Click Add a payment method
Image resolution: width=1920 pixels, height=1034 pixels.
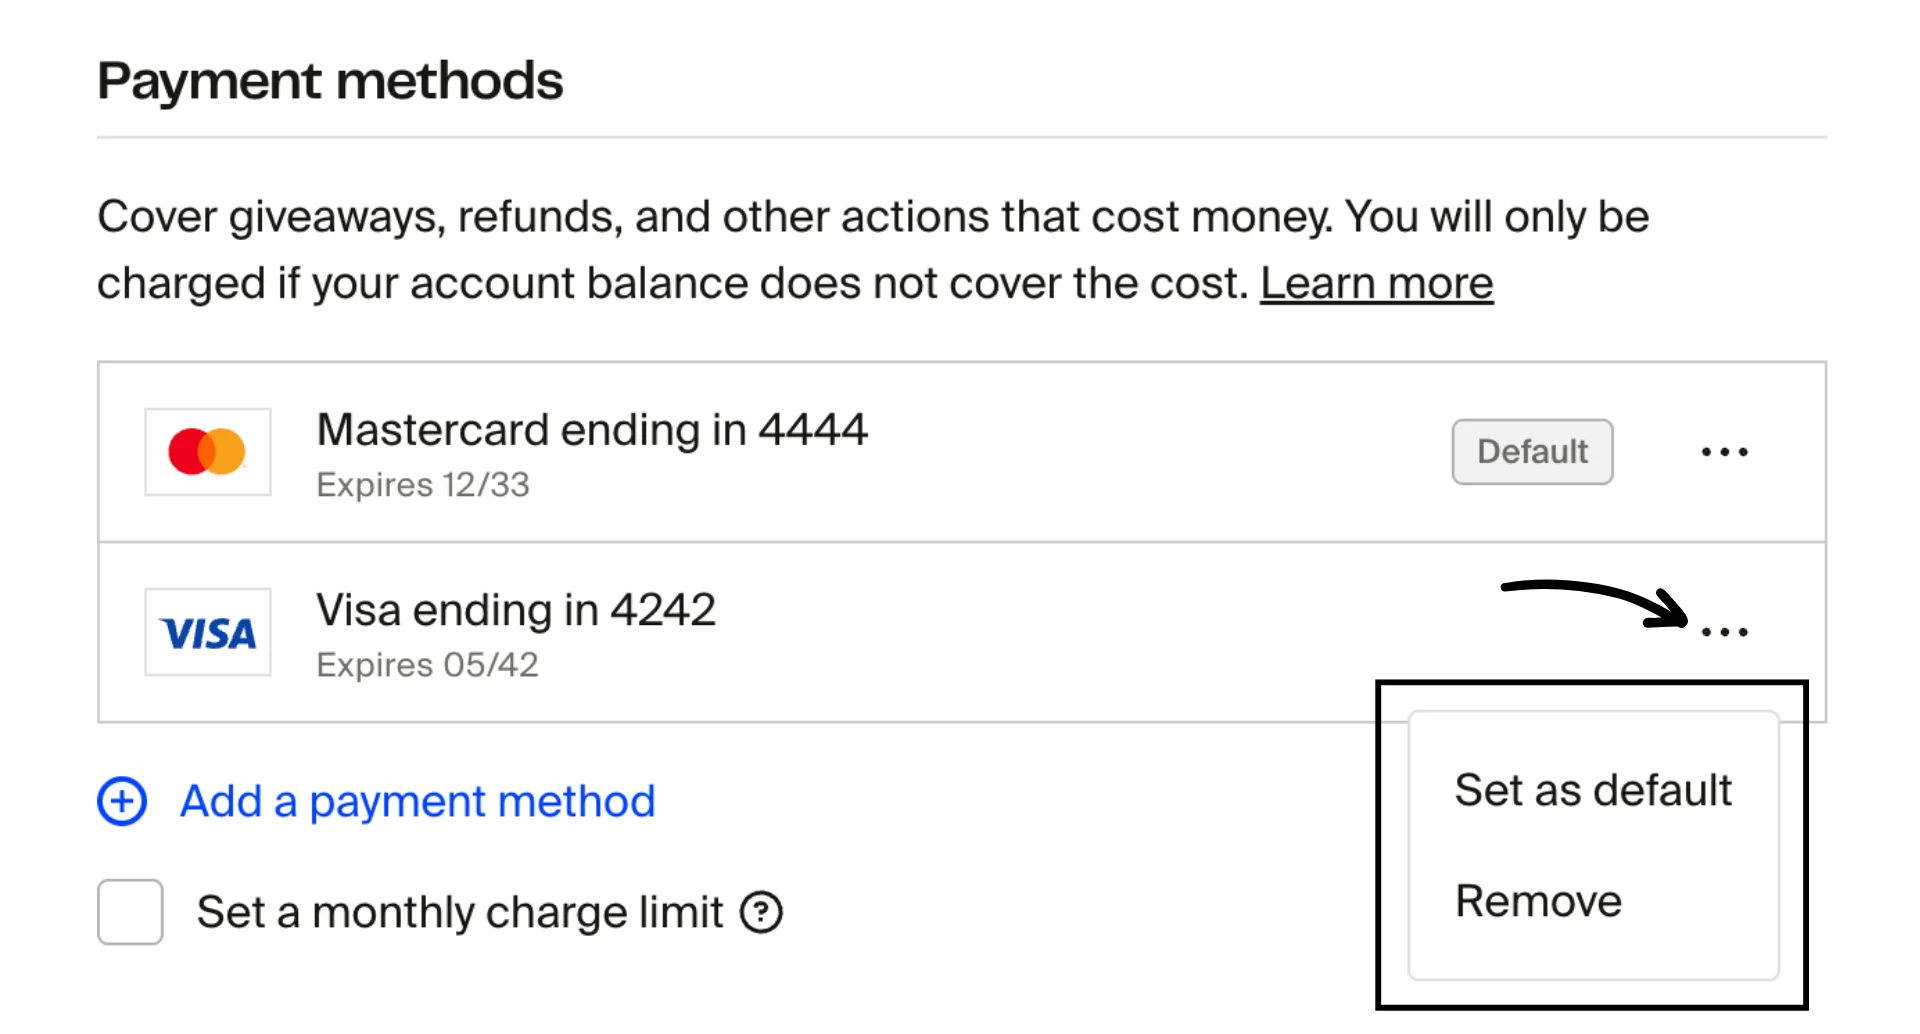click(x=417, y=801)
